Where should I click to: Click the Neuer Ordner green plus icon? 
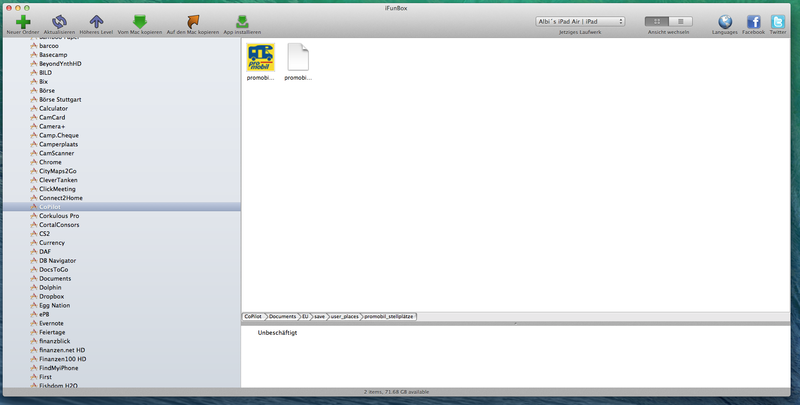tap(23, 21)
